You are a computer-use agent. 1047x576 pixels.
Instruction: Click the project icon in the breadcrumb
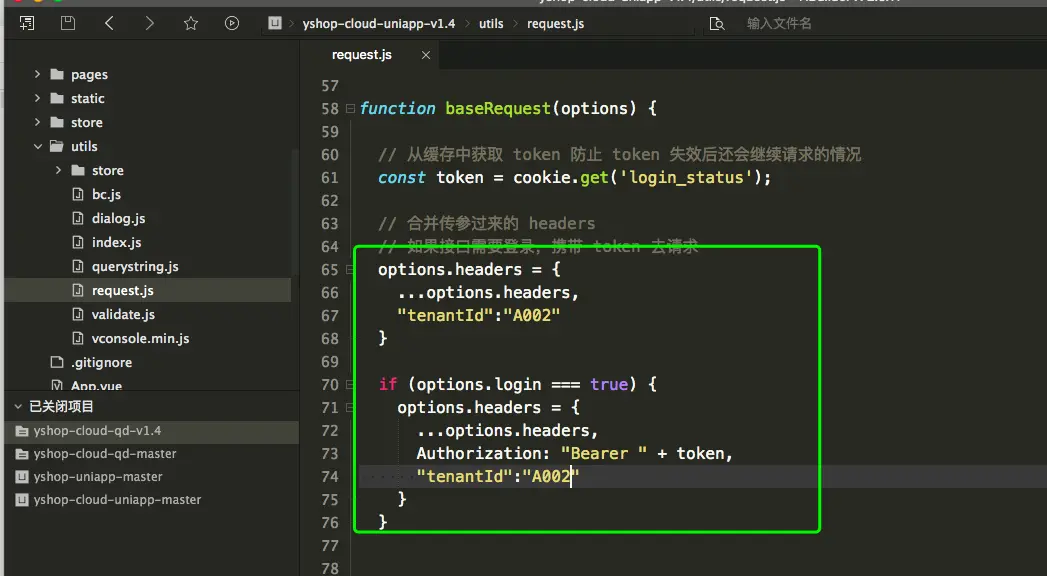click(x=274, y=23)
